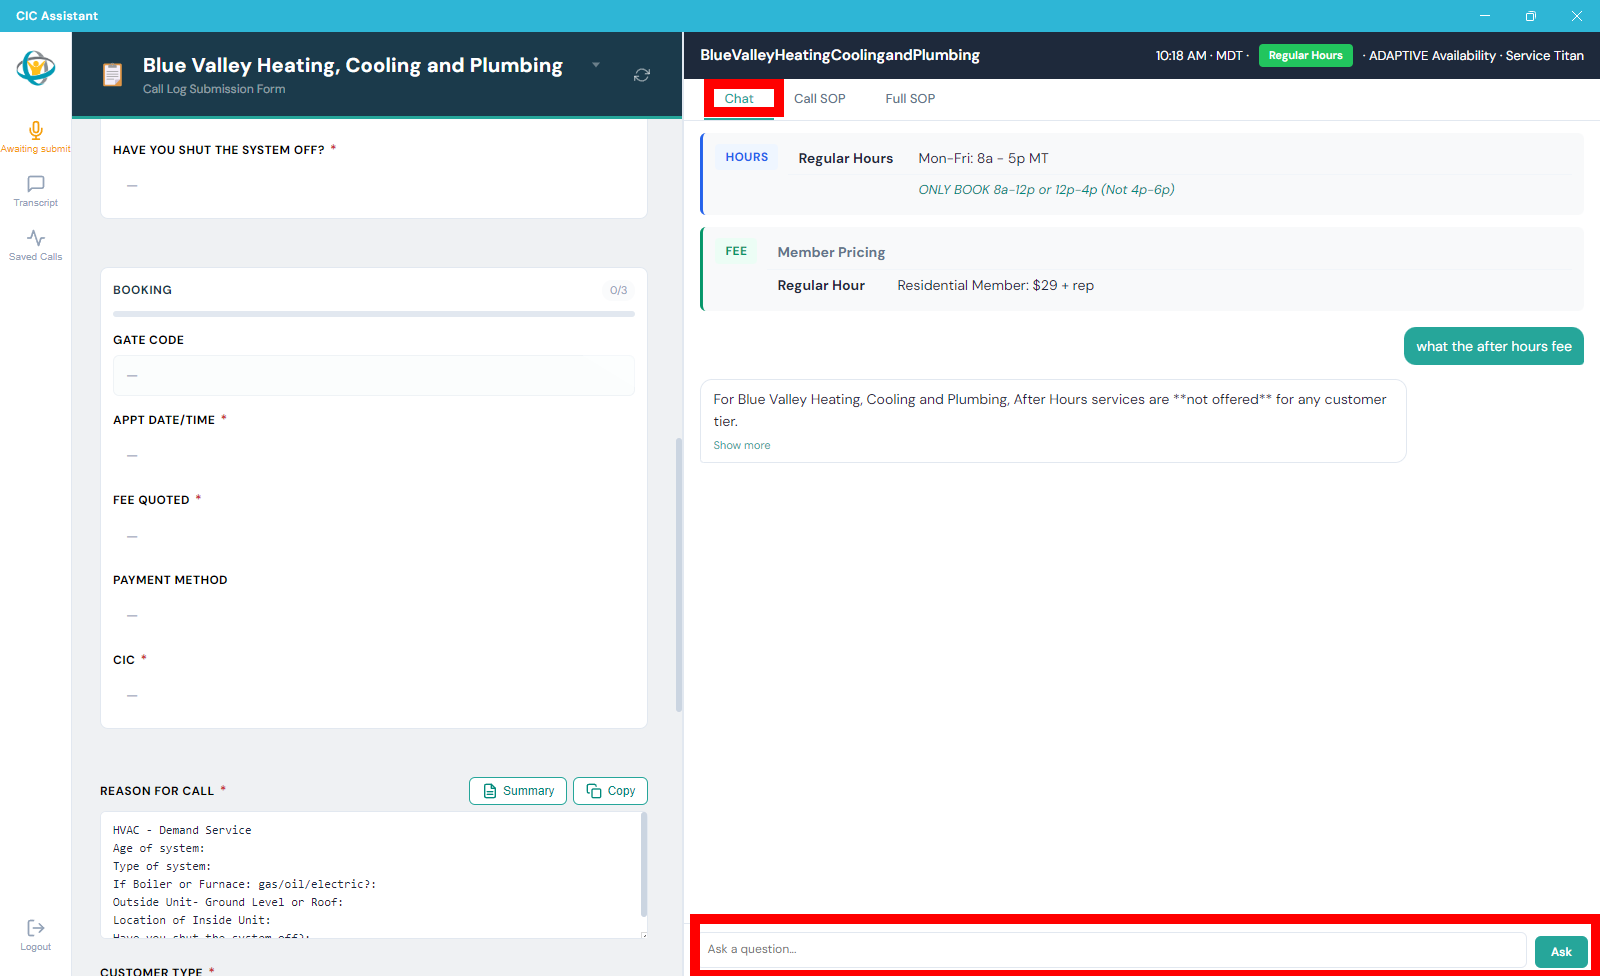Viewport: 1600px width, 976px height.
Task: Click the CIC Assistant logo icon
Action: [x=36, y=68]
